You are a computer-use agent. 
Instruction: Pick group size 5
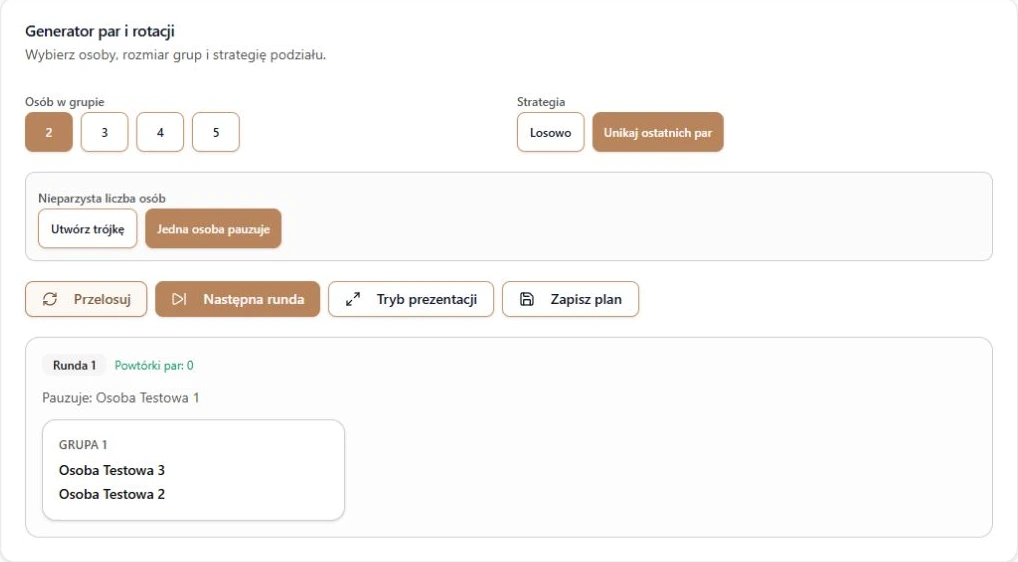tap(216, 132)
